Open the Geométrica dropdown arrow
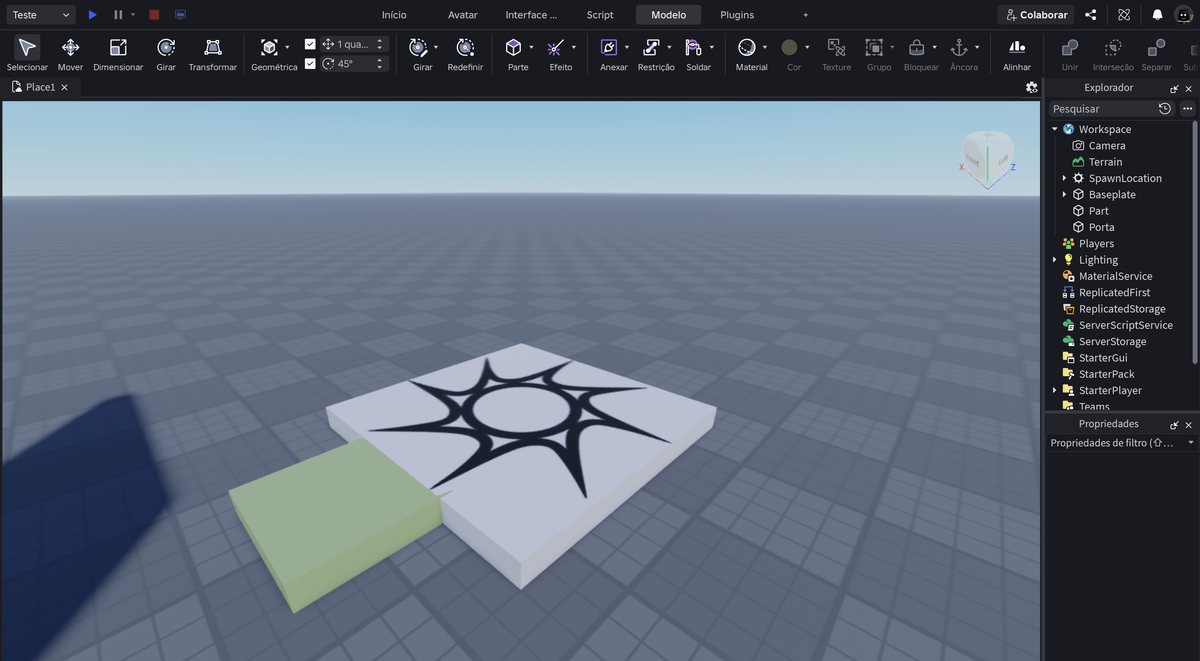The width and height of the screenshot is (1200, 661). coord(287,47)
